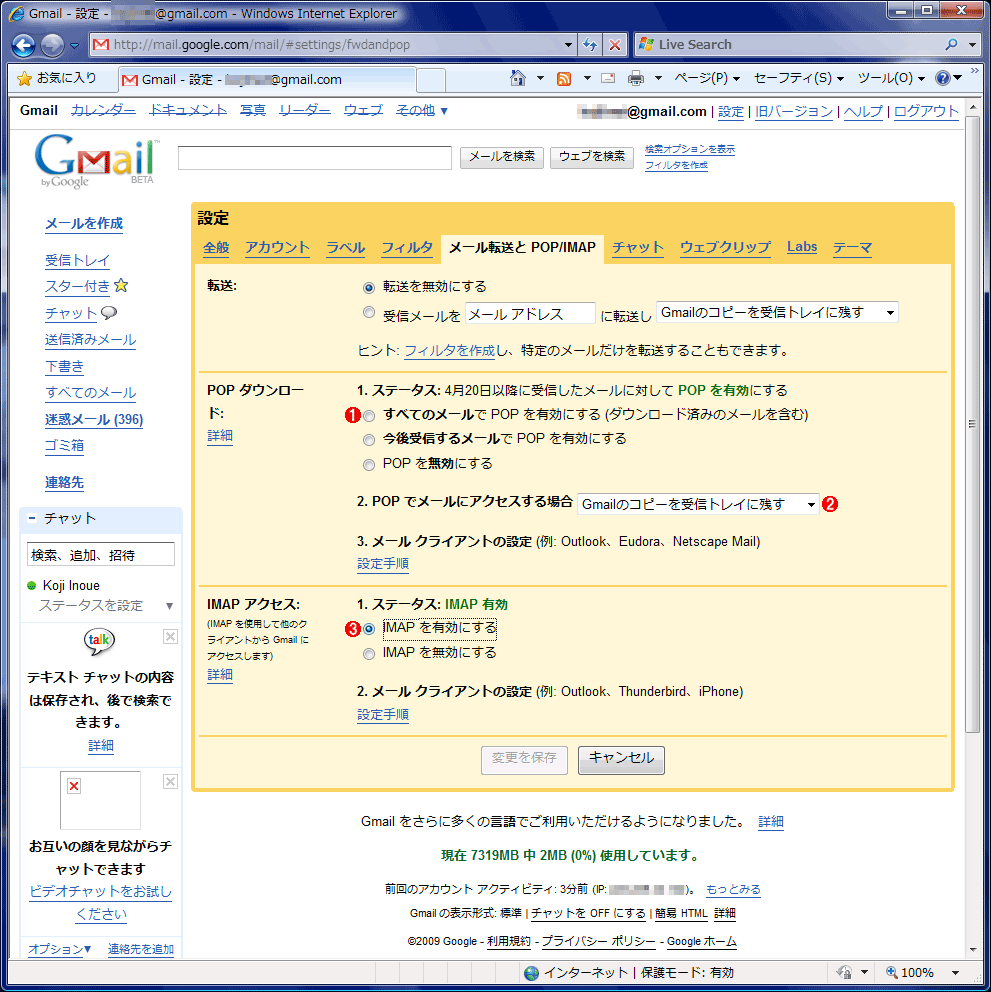Select すべてのメールで POP を有効にする option

tap(369, 416)
